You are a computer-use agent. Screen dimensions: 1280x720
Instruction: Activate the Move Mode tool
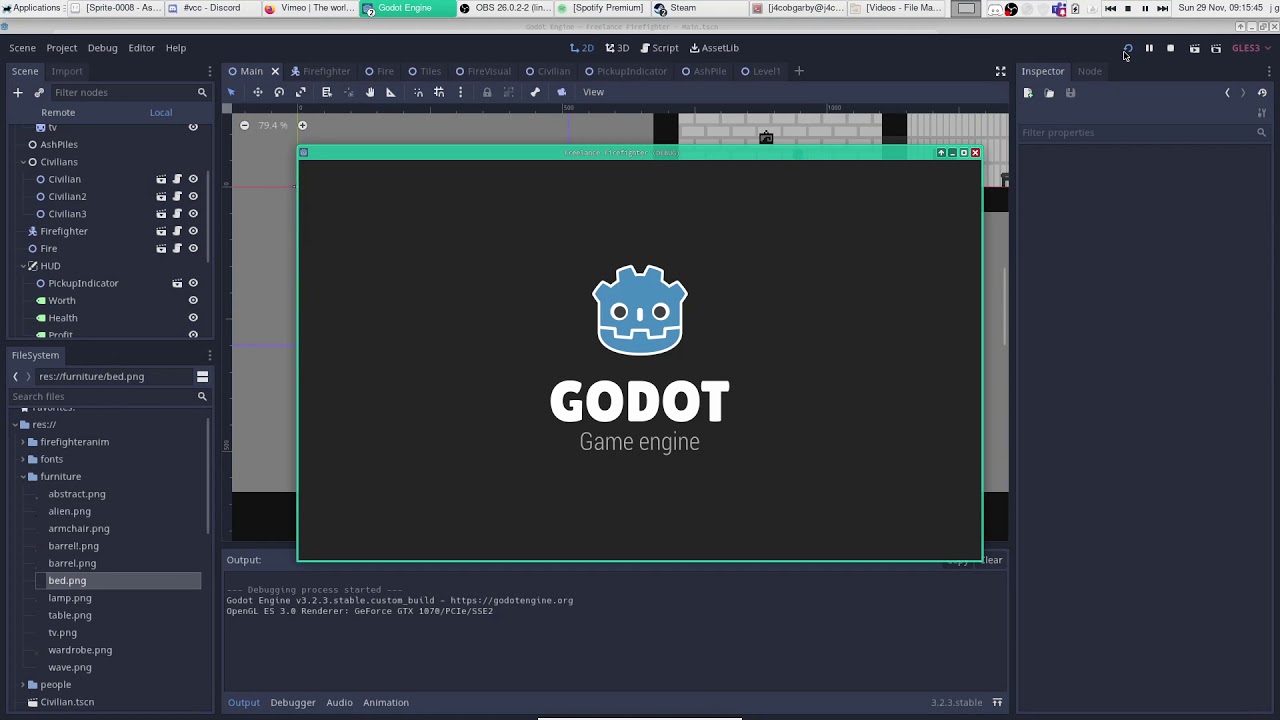click(257, 92)
